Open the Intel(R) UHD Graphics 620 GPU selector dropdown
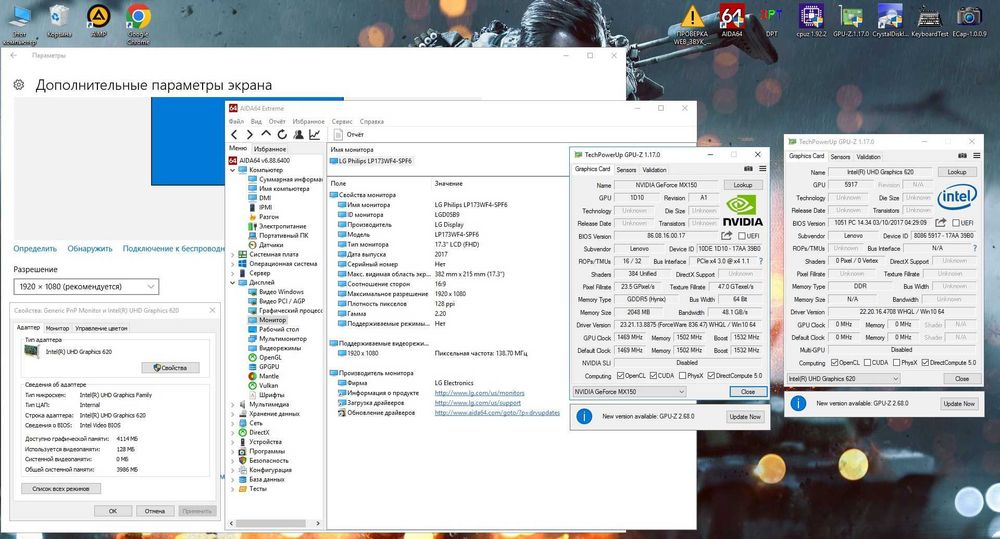Image resolution: width=1000 pixels, height=539 pixels. click(x=843, y=378)
